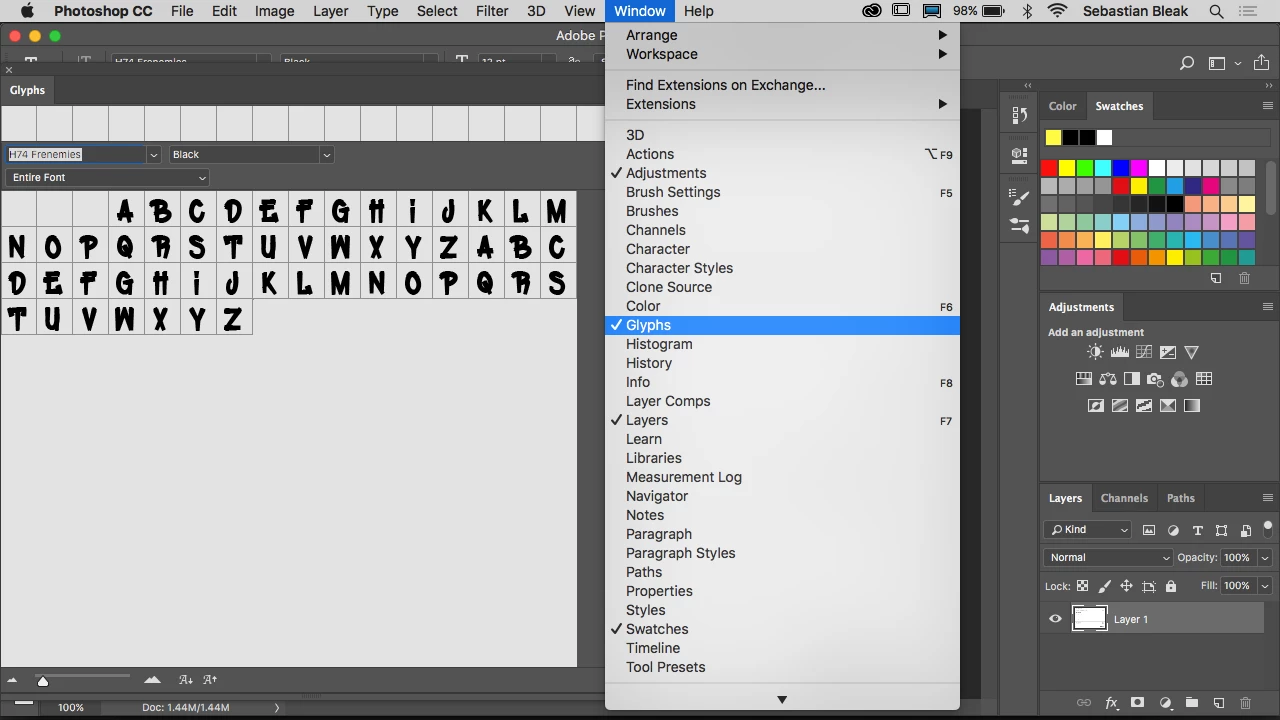Viewport: 1280px width, 720px height.
Task: Filter layers for type layers
Action: (x=1197, y=530)
